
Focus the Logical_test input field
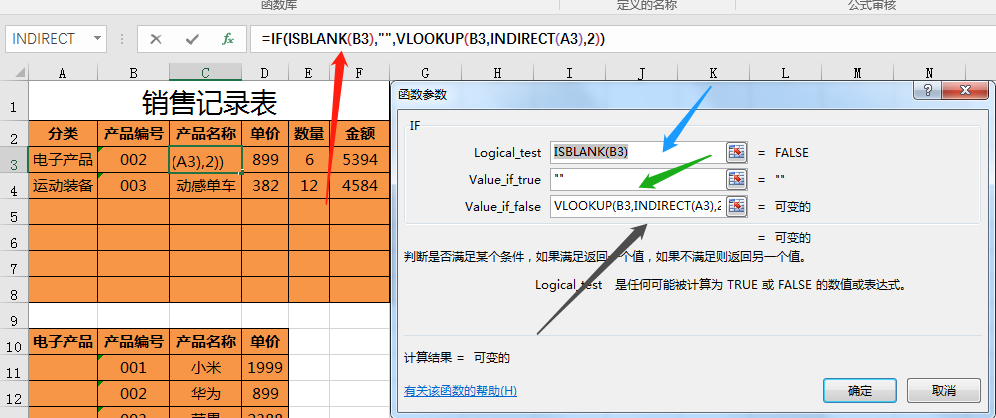coord(638,152)
